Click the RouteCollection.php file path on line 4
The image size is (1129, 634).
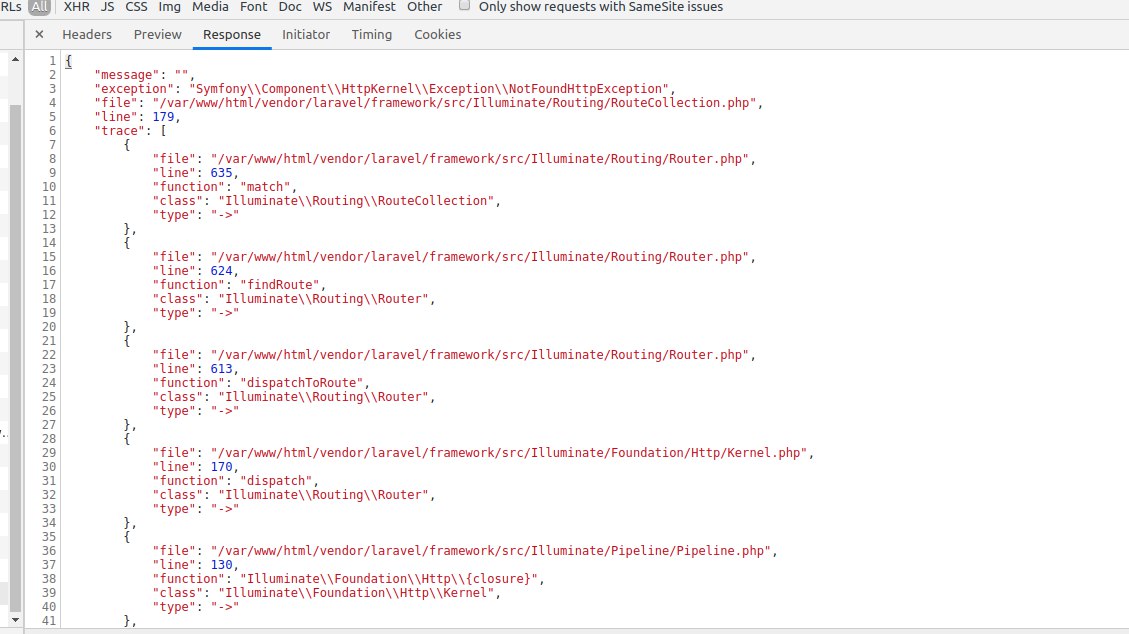click(x=454, y=103)
